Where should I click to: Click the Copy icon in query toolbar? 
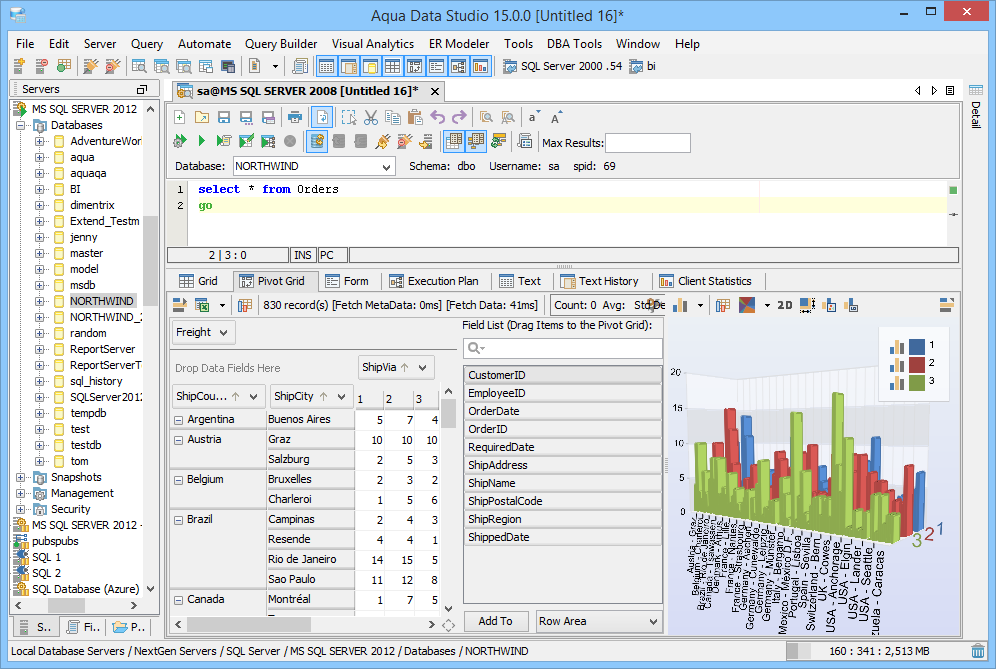point(393,118)
